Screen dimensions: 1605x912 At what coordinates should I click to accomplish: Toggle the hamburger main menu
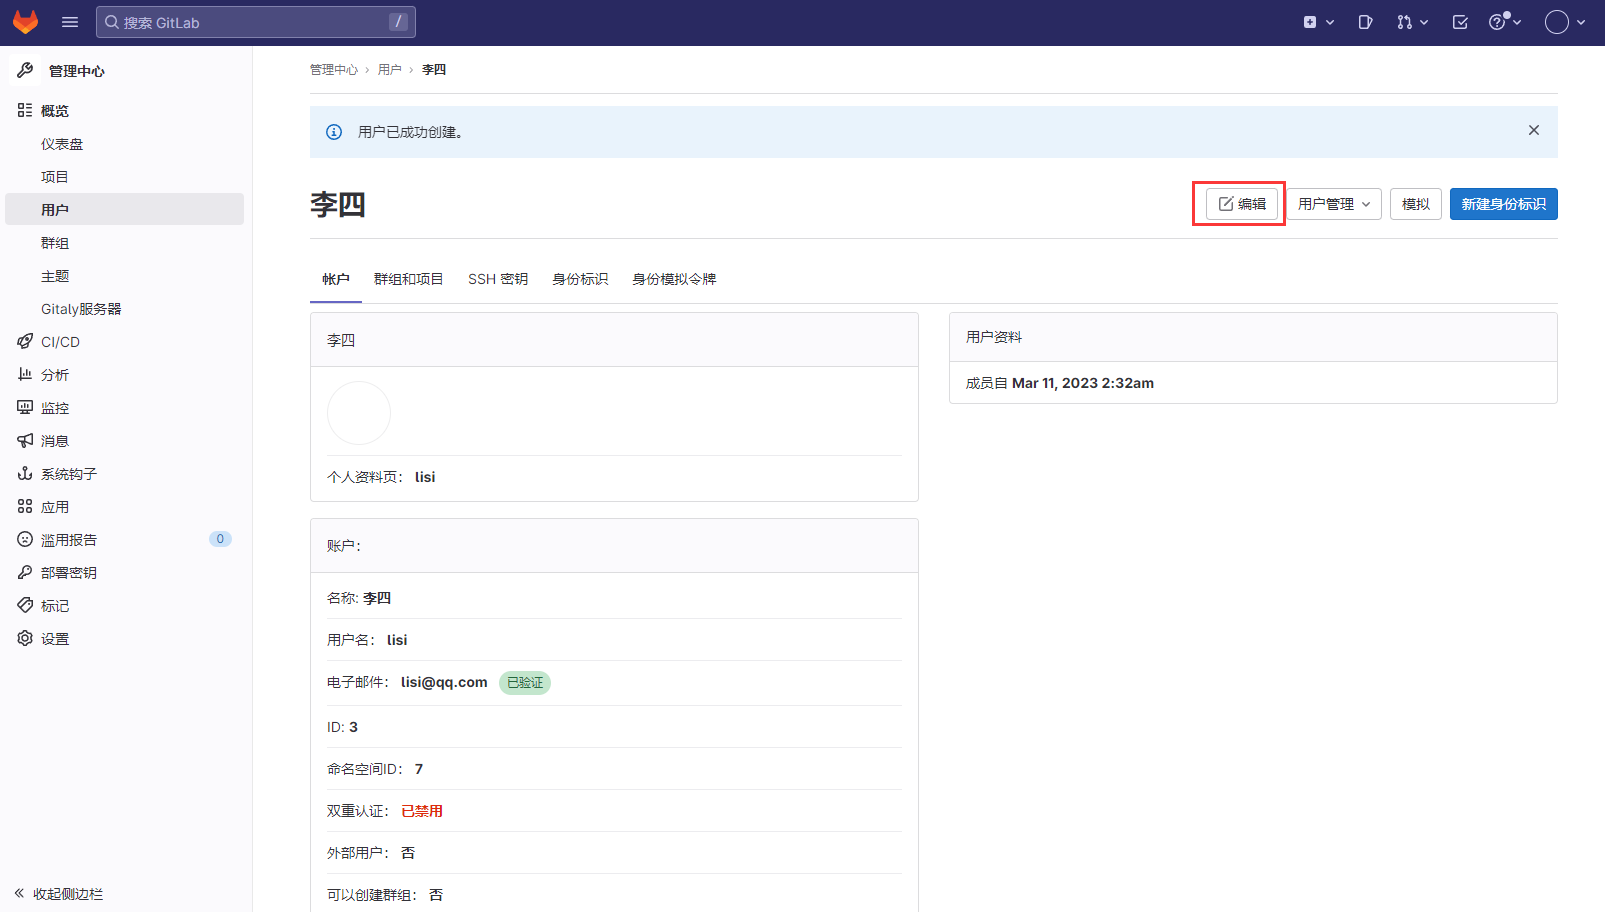(x=70, y=22)
